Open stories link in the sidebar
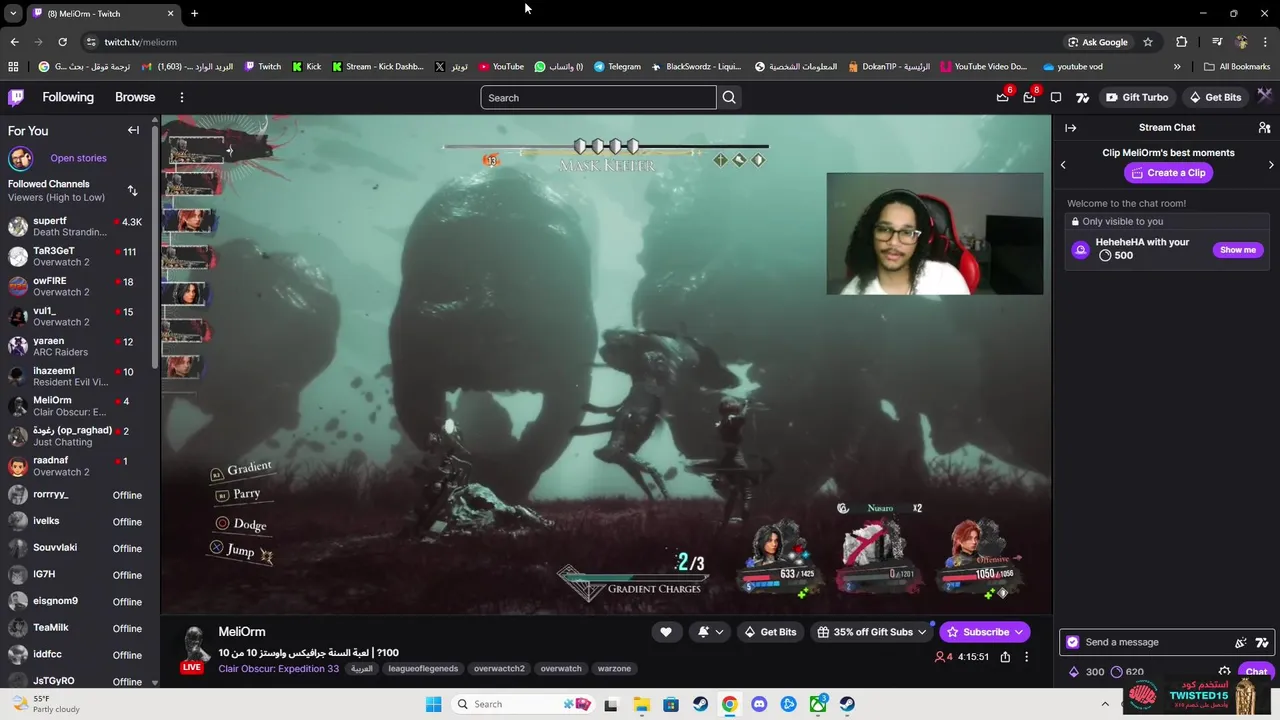Screen dimensions: 1280x720 tap(78, 158)
